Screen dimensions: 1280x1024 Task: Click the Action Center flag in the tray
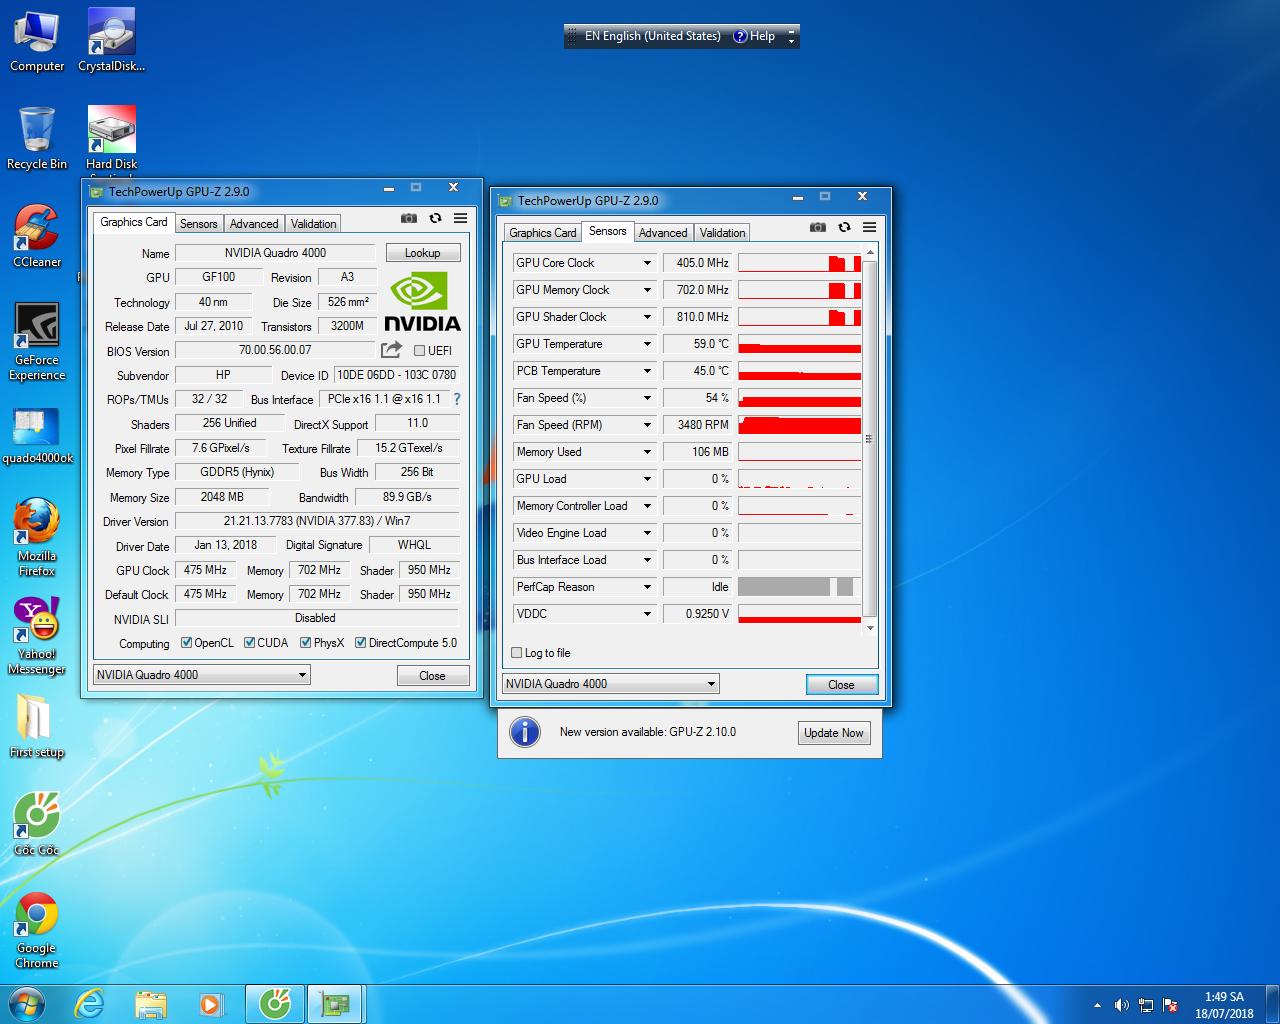pyautogui.click(x=1170, y=1005)
